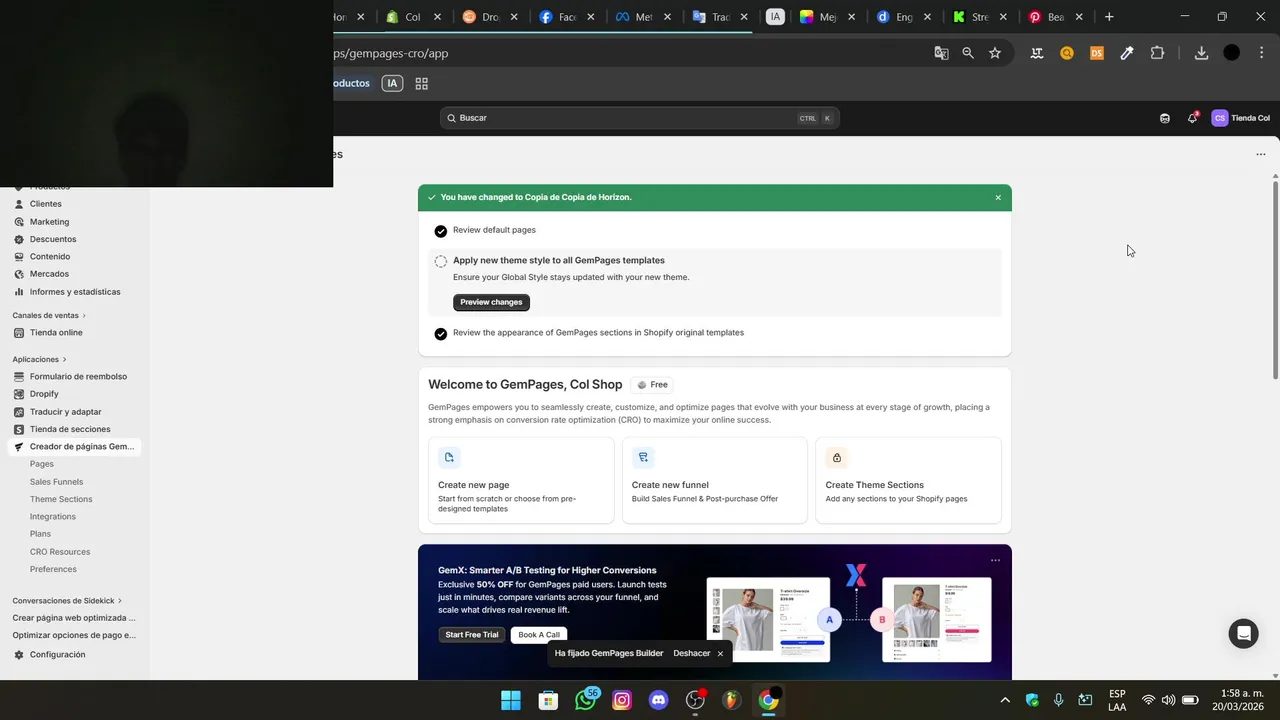Open CRO Resources submenu item
Viewport: 1280px width, 720px height.
[60, 552]
